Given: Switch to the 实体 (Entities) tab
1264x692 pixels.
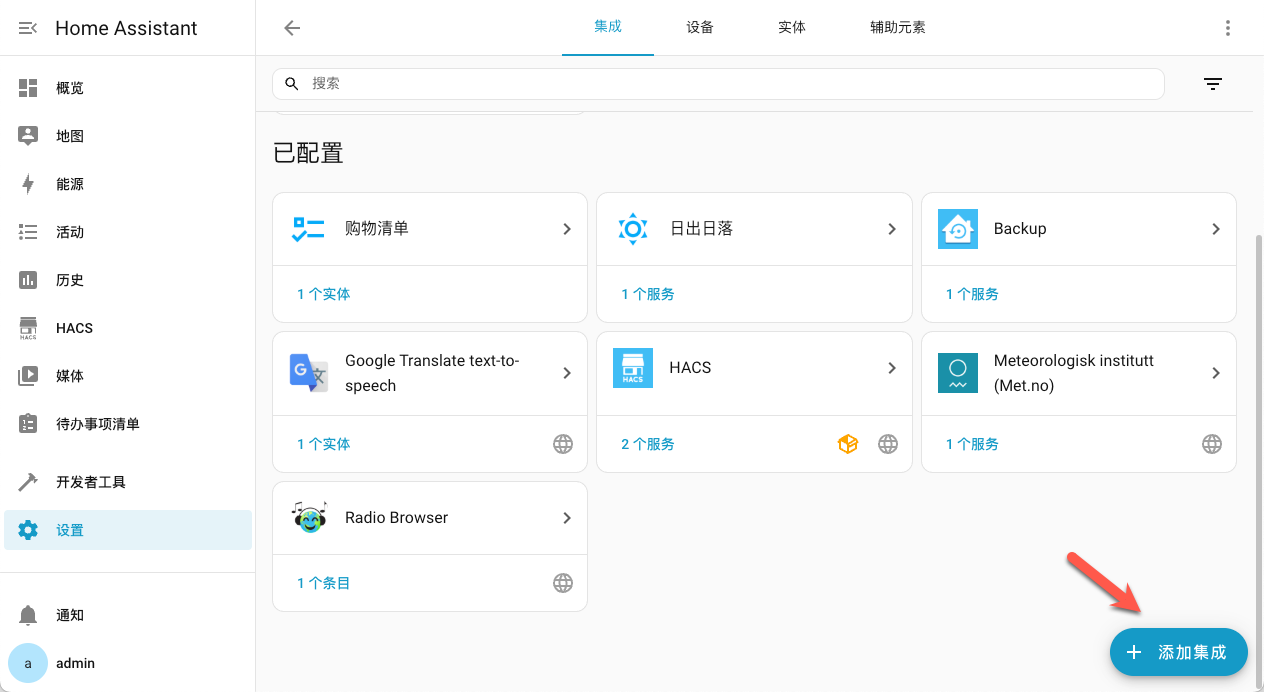Looking at the screenshot, I should pos(791,28).
